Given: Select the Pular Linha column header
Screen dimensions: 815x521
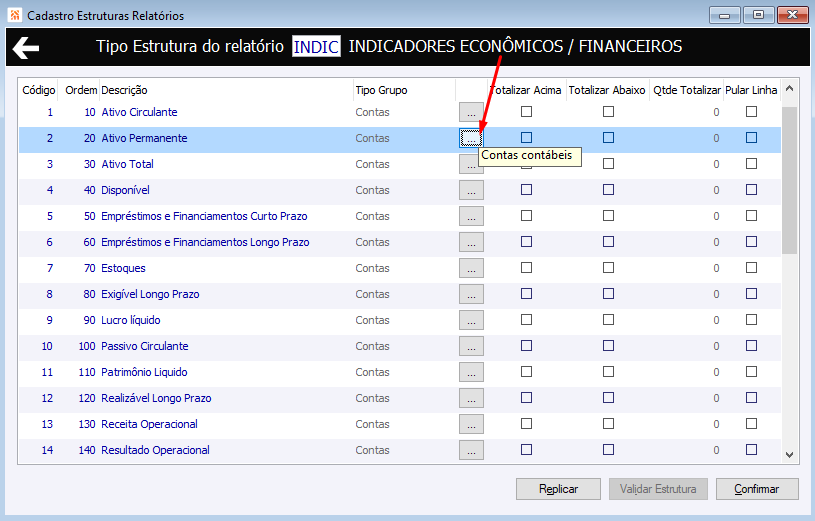Looking at the screenshot, I should 751,90.
